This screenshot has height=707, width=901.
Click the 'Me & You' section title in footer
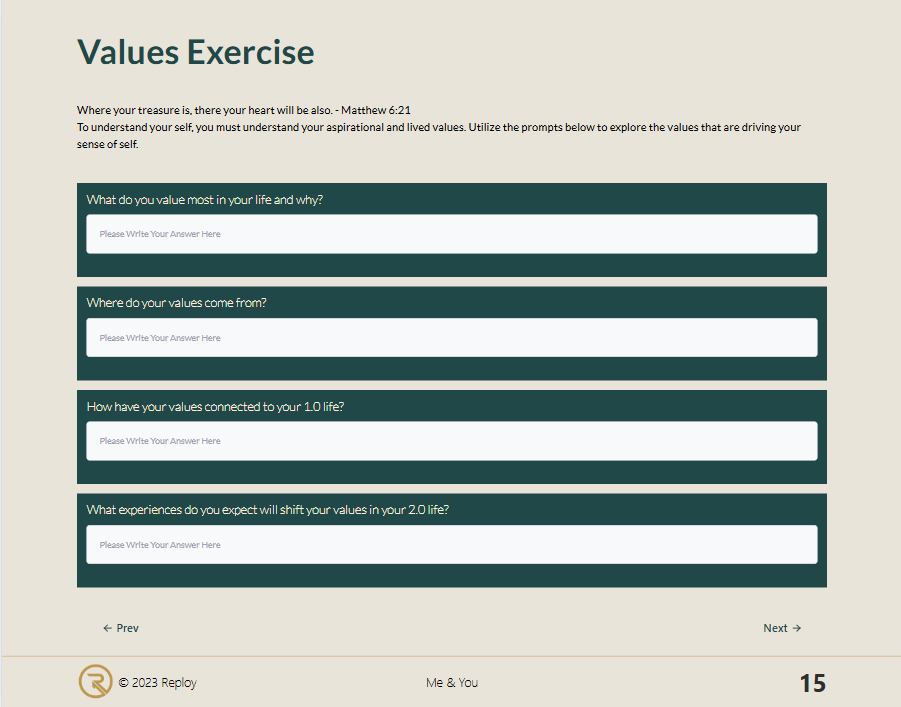pos(452,683)
